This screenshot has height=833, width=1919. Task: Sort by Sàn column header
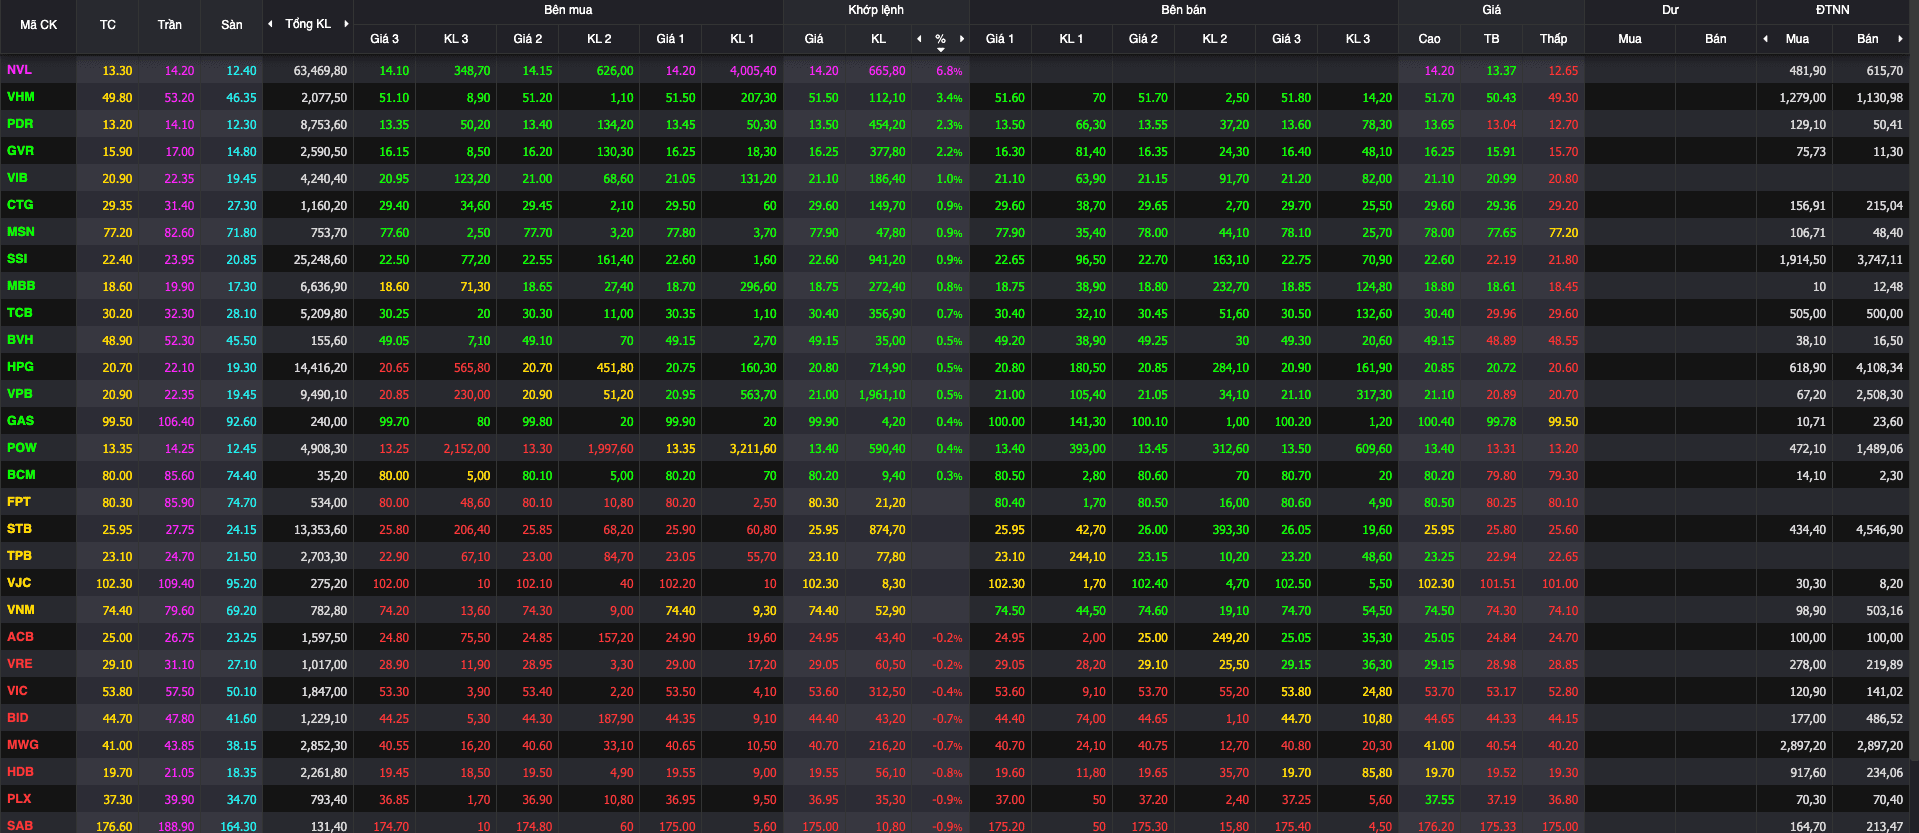tap(232, 25)
